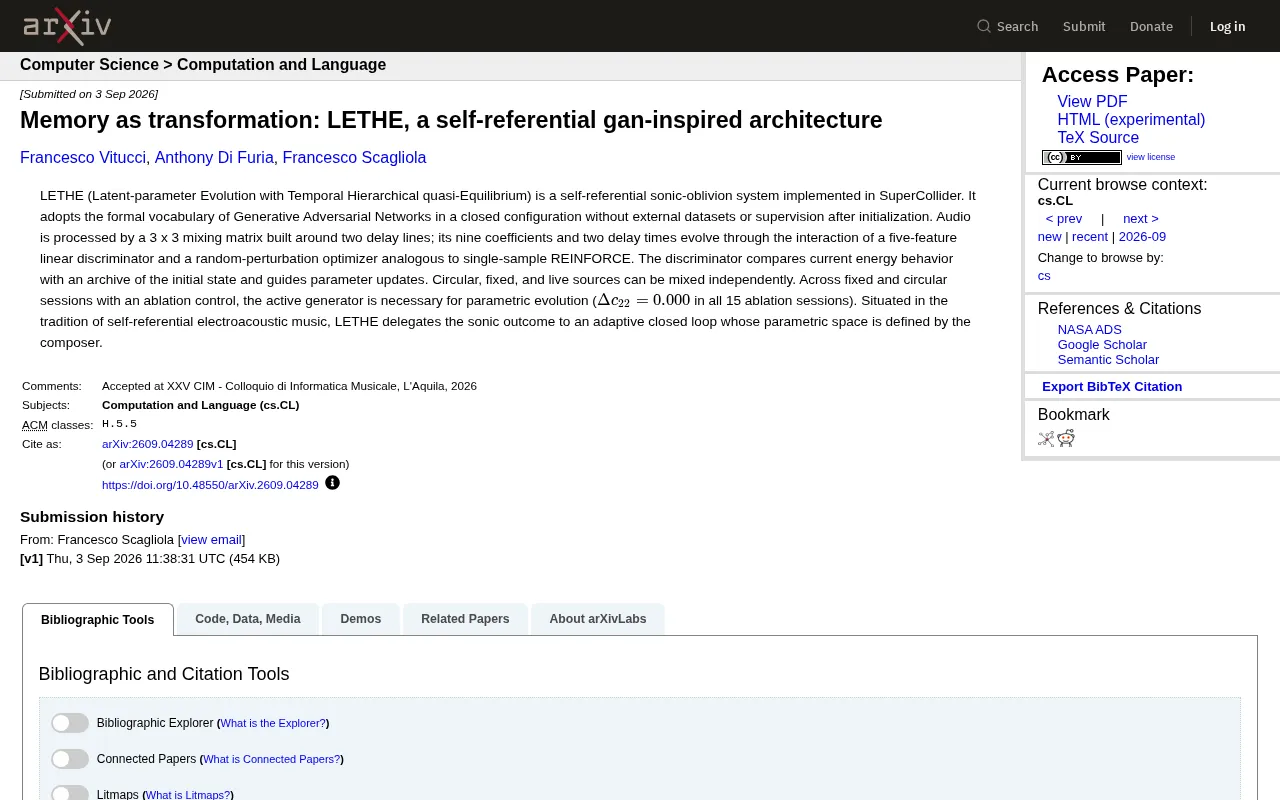Viewport: 1280px width, 800px height.
Task: Click the view email link
Action: [x=211, y=540]
